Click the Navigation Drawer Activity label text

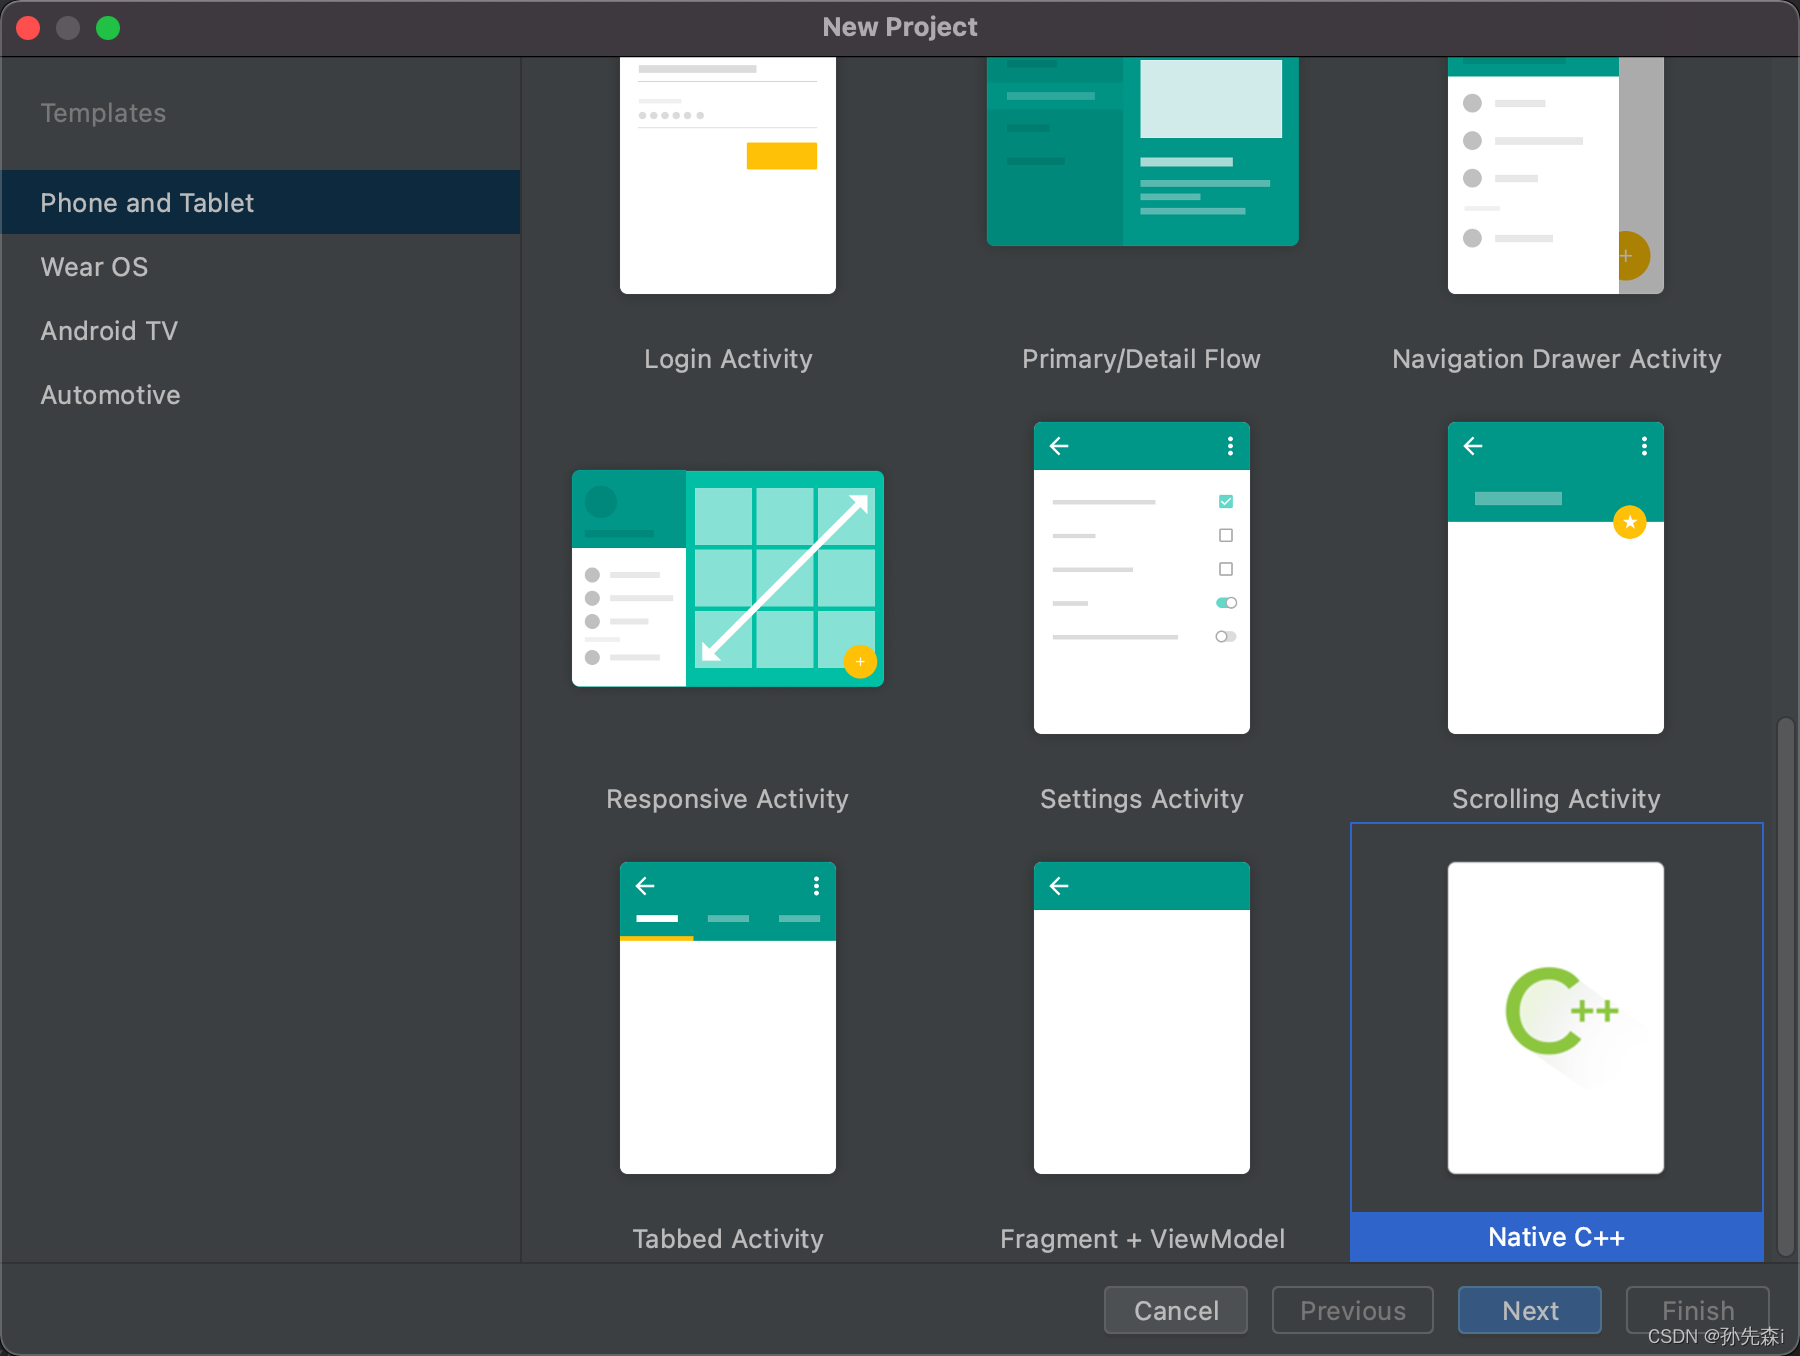pos(1557,359)
